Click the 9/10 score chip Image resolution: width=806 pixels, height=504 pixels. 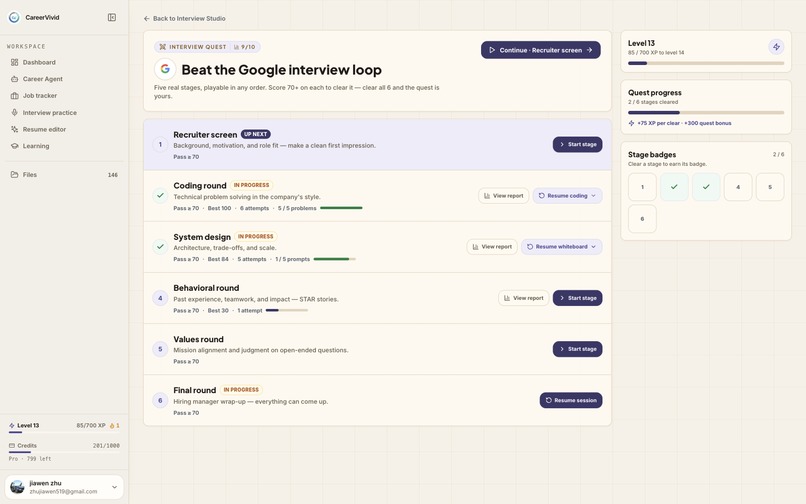pyautogui.click(x=245, y=47)
